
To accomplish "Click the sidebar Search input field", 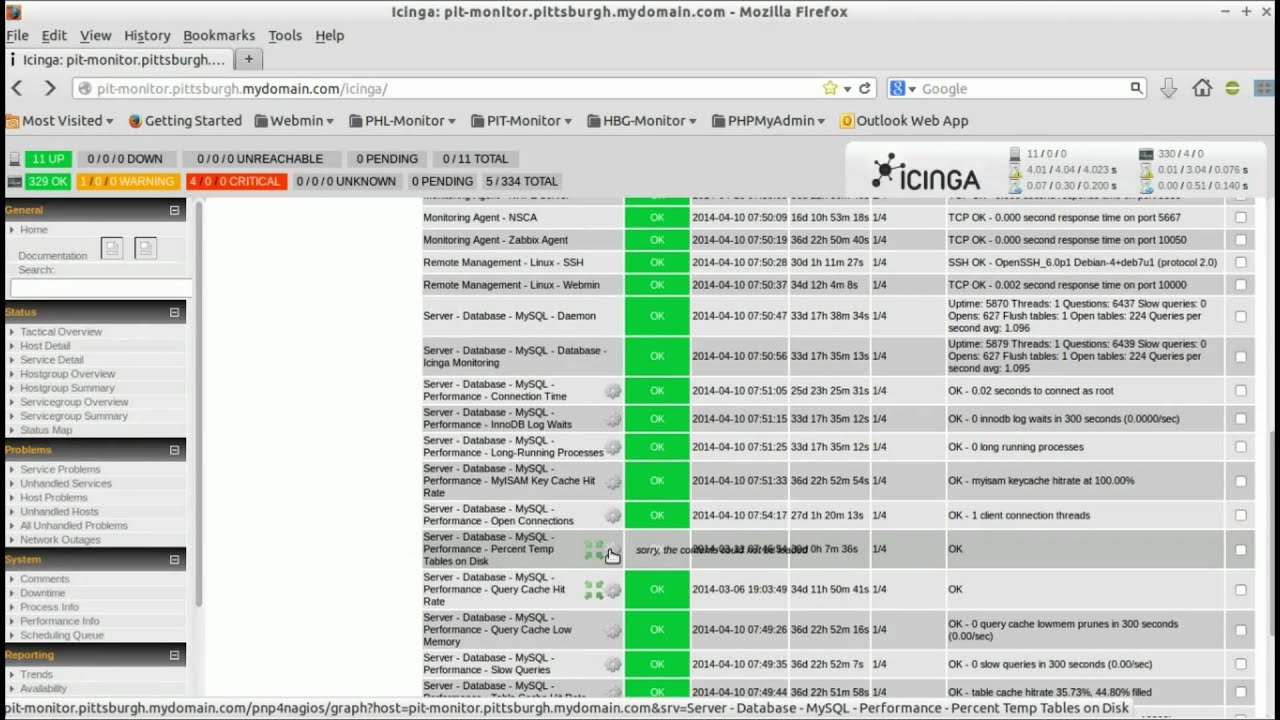I will click(101, 288).
